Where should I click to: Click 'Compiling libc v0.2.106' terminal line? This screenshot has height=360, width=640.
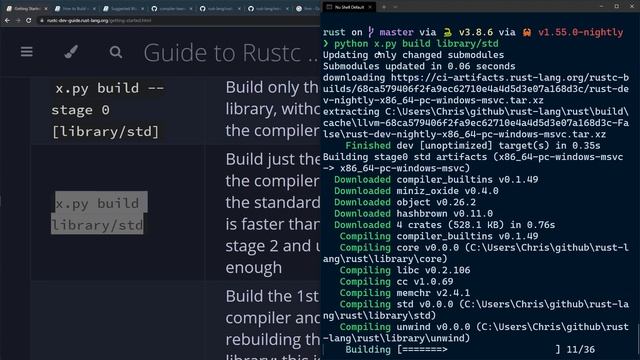[404, 270]
